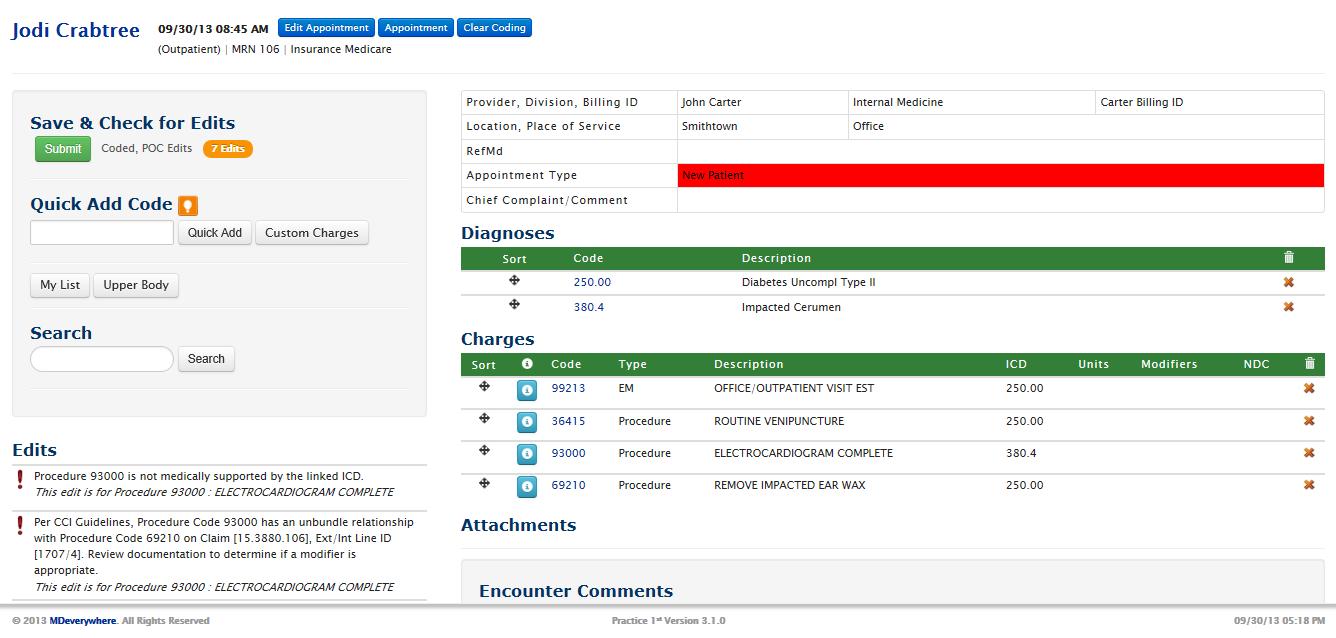Click the sort crosshair for diagnosis 250.00
Screen dimensions: 1336x638
(514, 282)
